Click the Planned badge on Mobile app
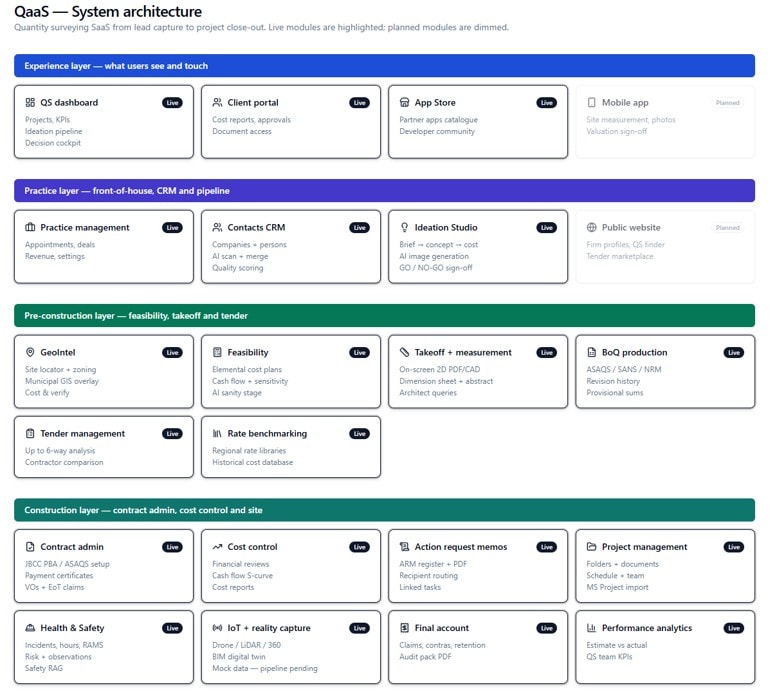 tap(727, 103)
